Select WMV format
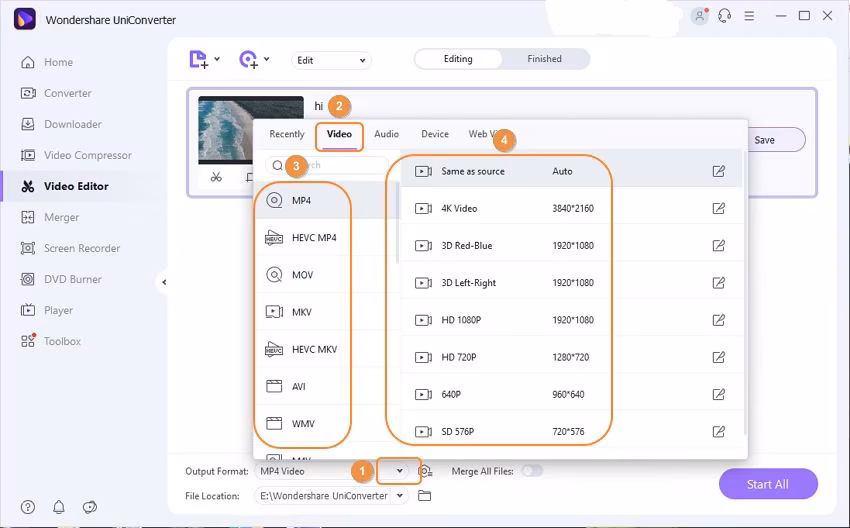Viewport: 850px width, 528px height. tap(325, 423)
